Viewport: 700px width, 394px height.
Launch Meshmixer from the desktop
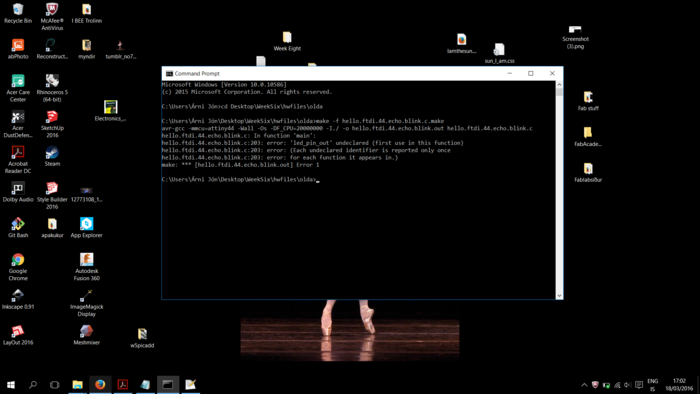point(87,334)
